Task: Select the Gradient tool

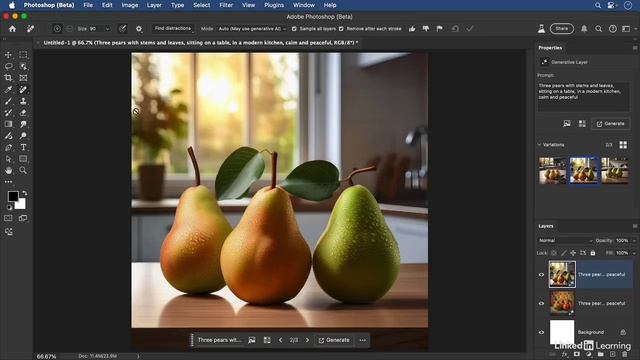Action: tap(8, 124)
